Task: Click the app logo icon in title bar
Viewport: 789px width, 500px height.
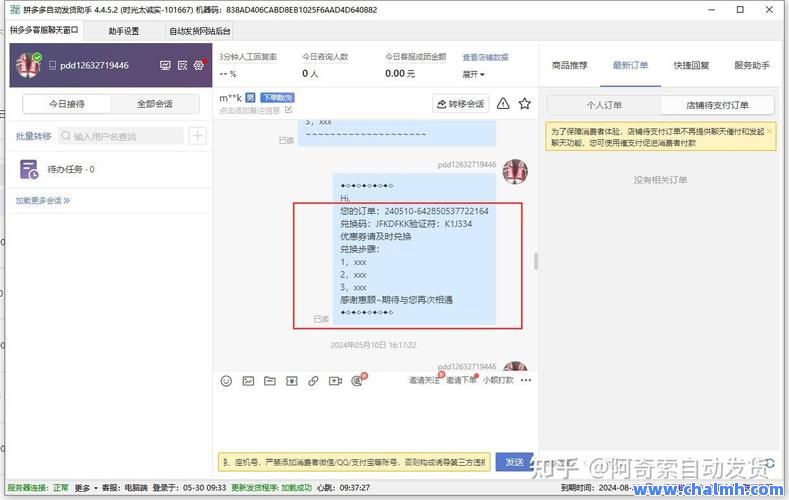Action: [x=15, y=10]
